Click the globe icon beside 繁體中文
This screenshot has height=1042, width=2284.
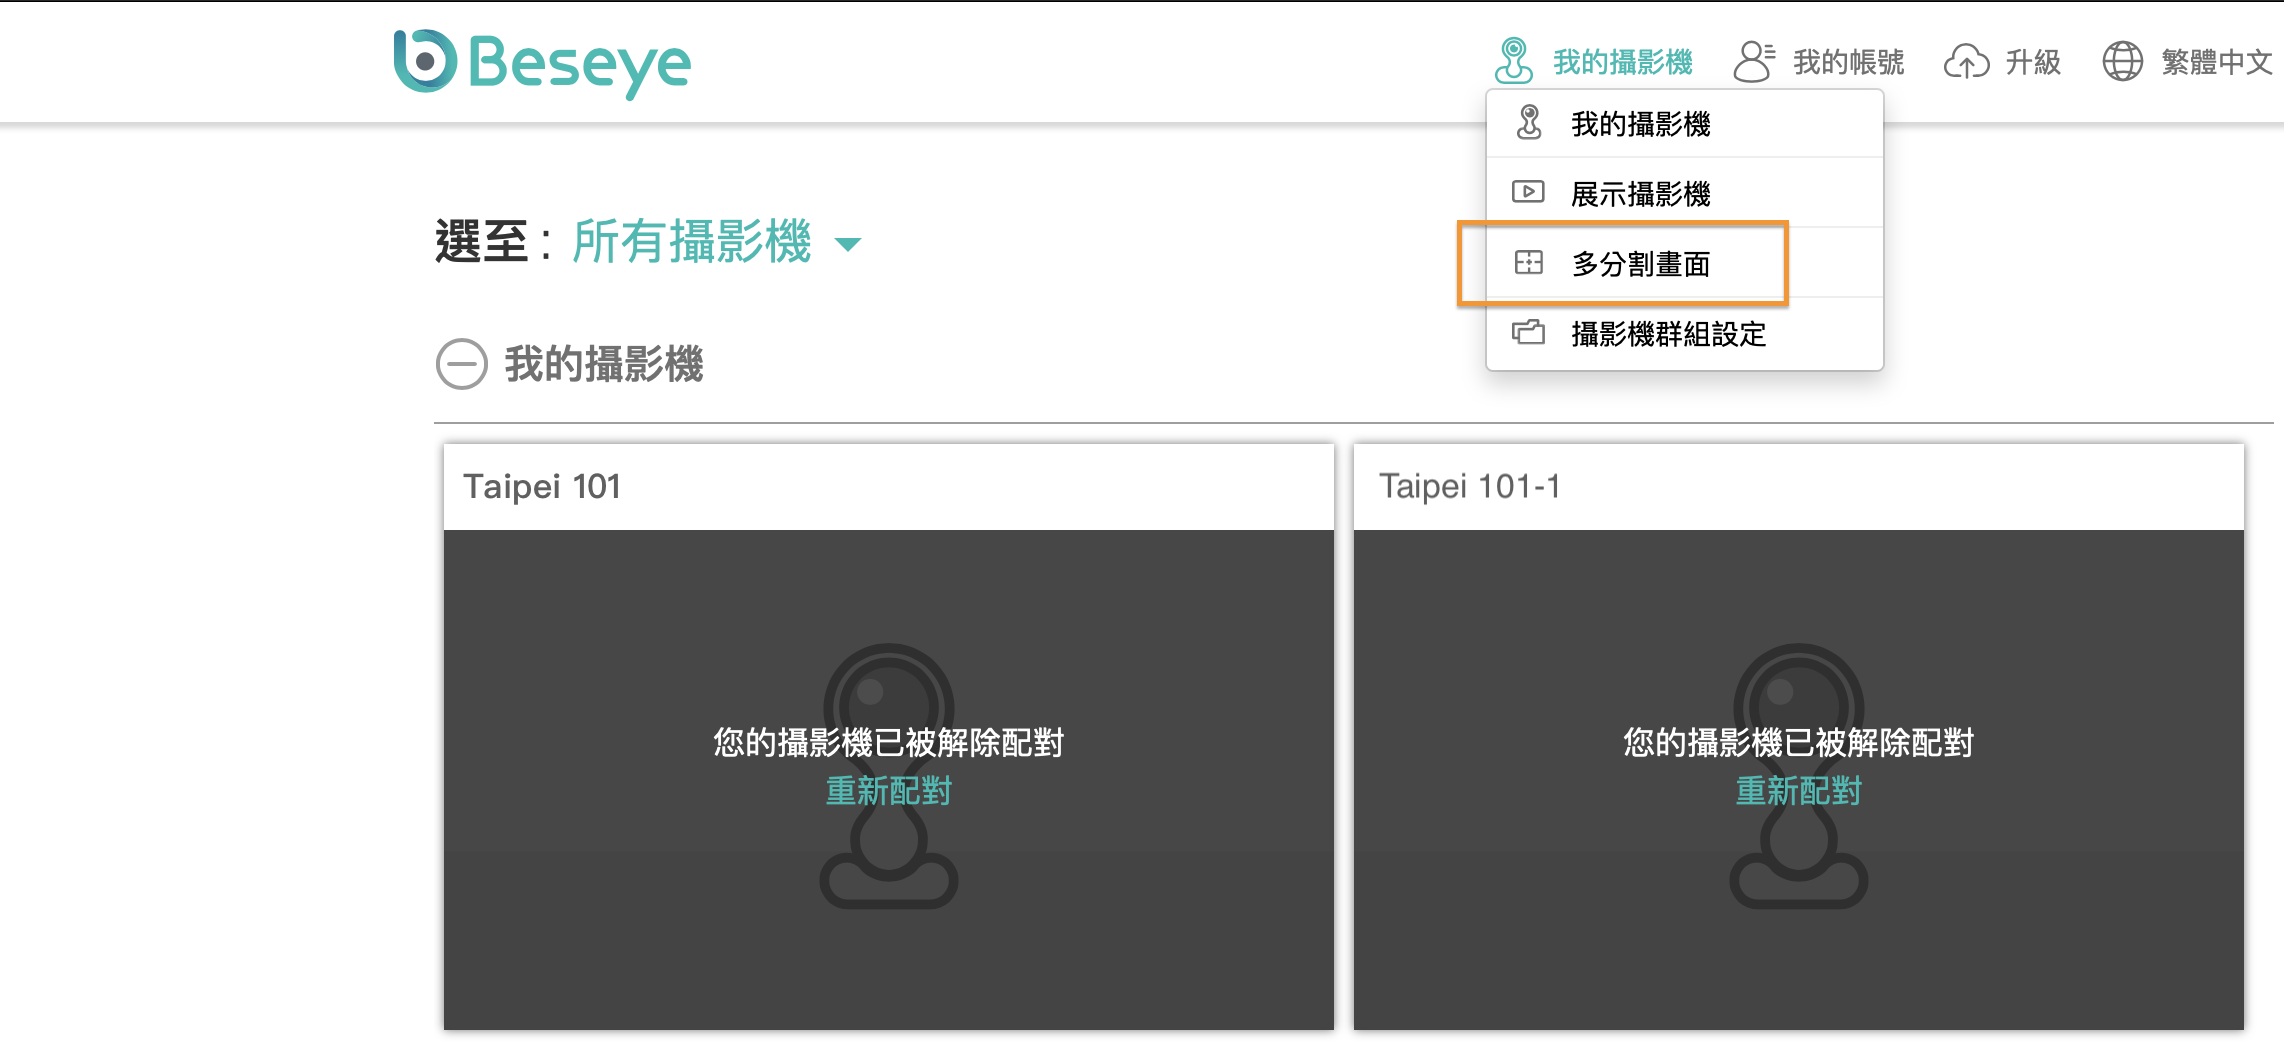tap(2124, 62)
